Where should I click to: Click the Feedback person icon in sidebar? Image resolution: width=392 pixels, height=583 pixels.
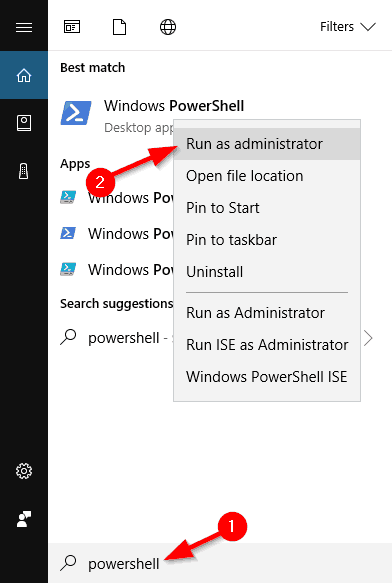point(24,519)
